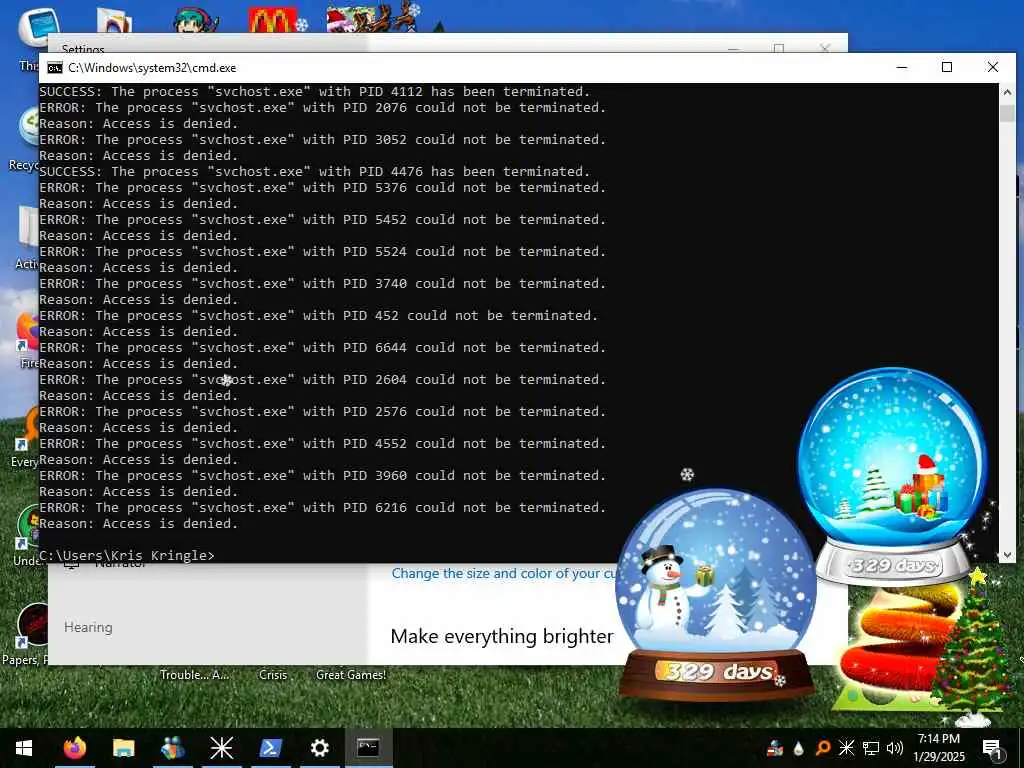Open the network status tray icon
The width and height of the screenshot is (1024, 768).
point(871,748)
